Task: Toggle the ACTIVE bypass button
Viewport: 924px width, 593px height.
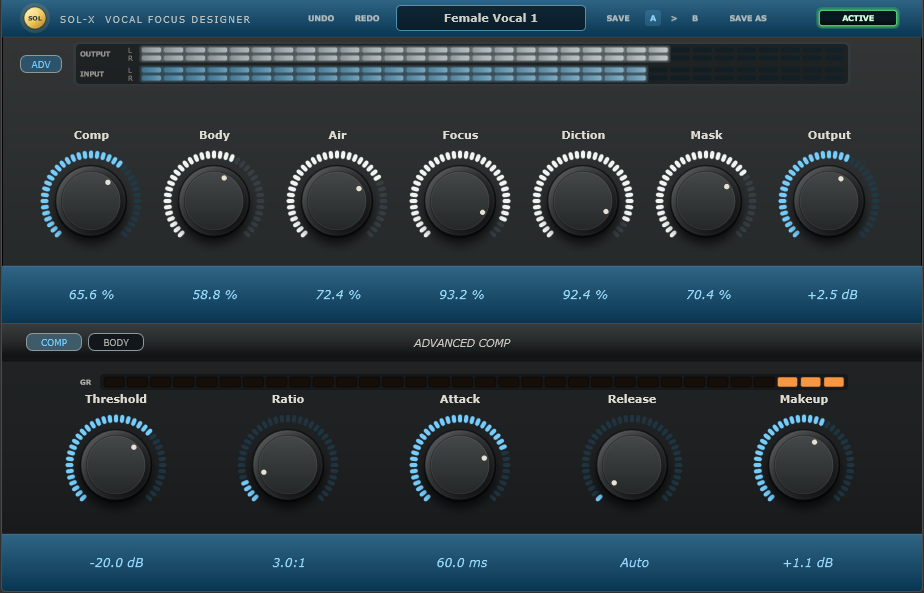Action: [858, 18]
